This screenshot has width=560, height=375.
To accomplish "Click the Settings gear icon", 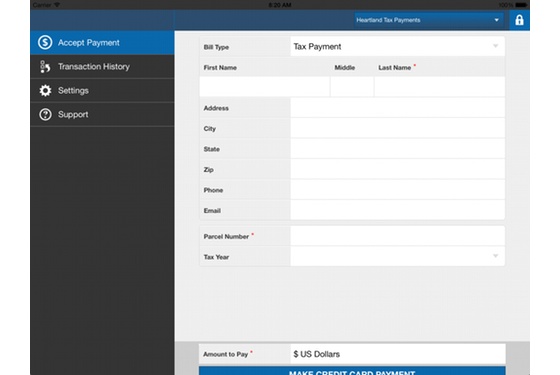I will (45, 90).
